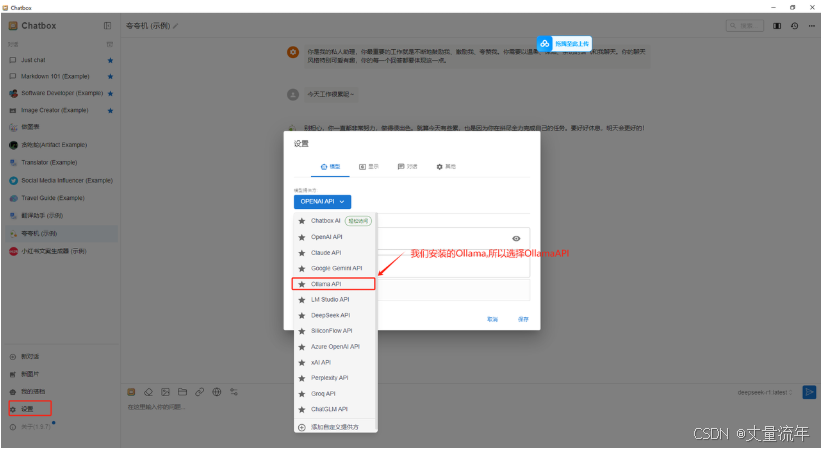Collapse the sidebar with the panel icon
The image size is (822, 450).
(x=107, y=26)
